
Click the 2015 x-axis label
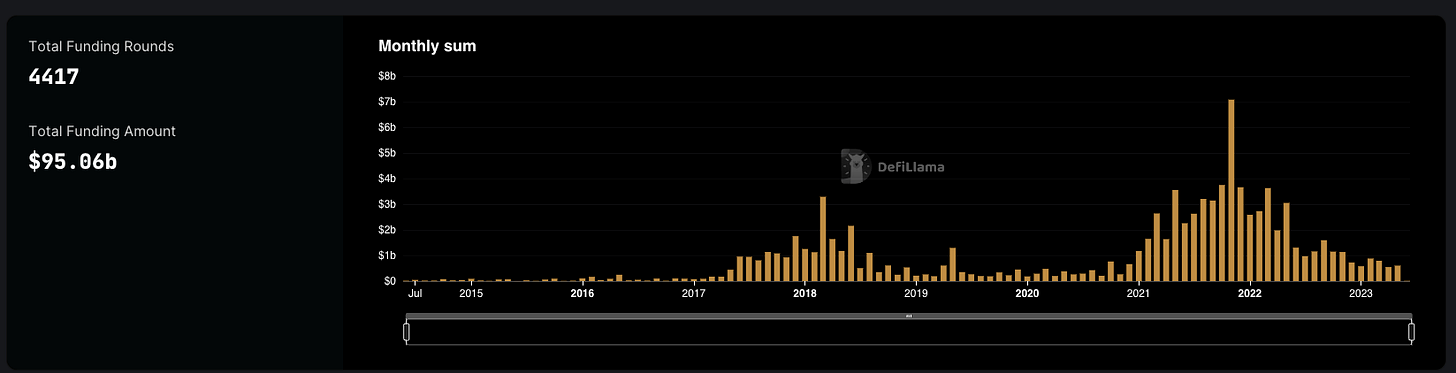[471, 294]
